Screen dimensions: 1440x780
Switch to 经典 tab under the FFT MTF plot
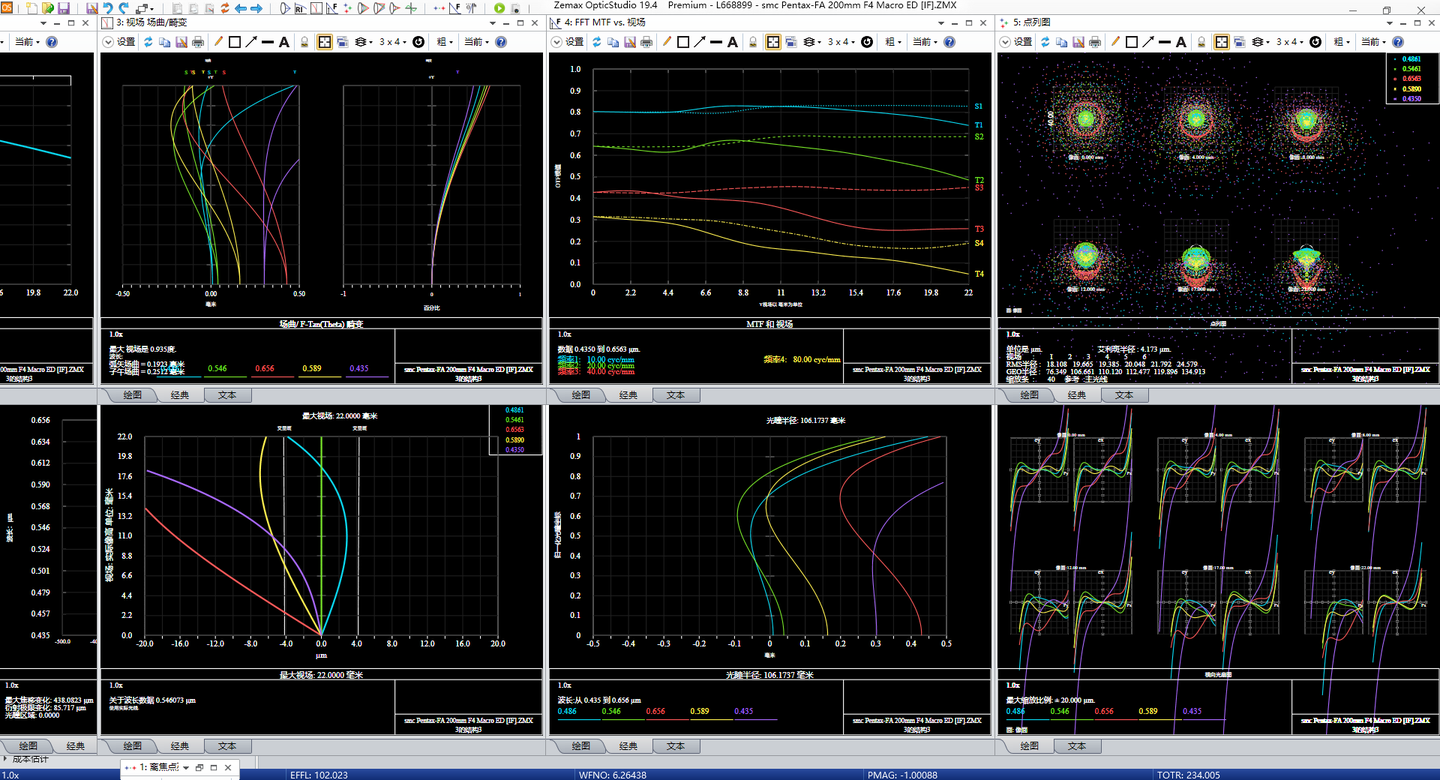click(x=628, y=395)
